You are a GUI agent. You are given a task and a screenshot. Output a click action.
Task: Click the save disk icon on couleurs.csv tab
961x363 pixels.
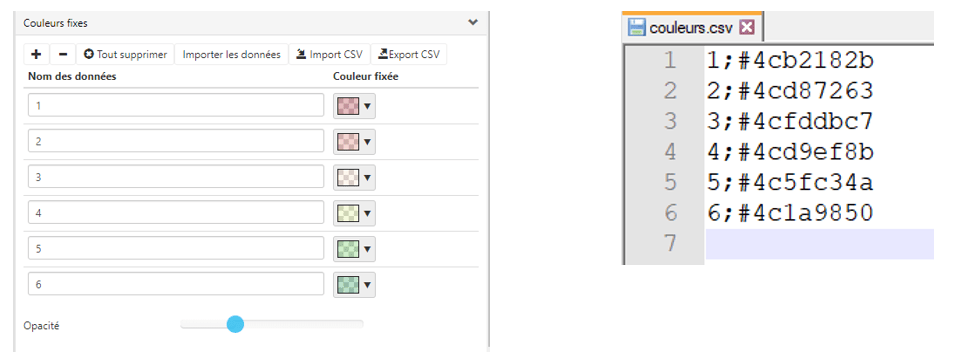click(637, 27)
